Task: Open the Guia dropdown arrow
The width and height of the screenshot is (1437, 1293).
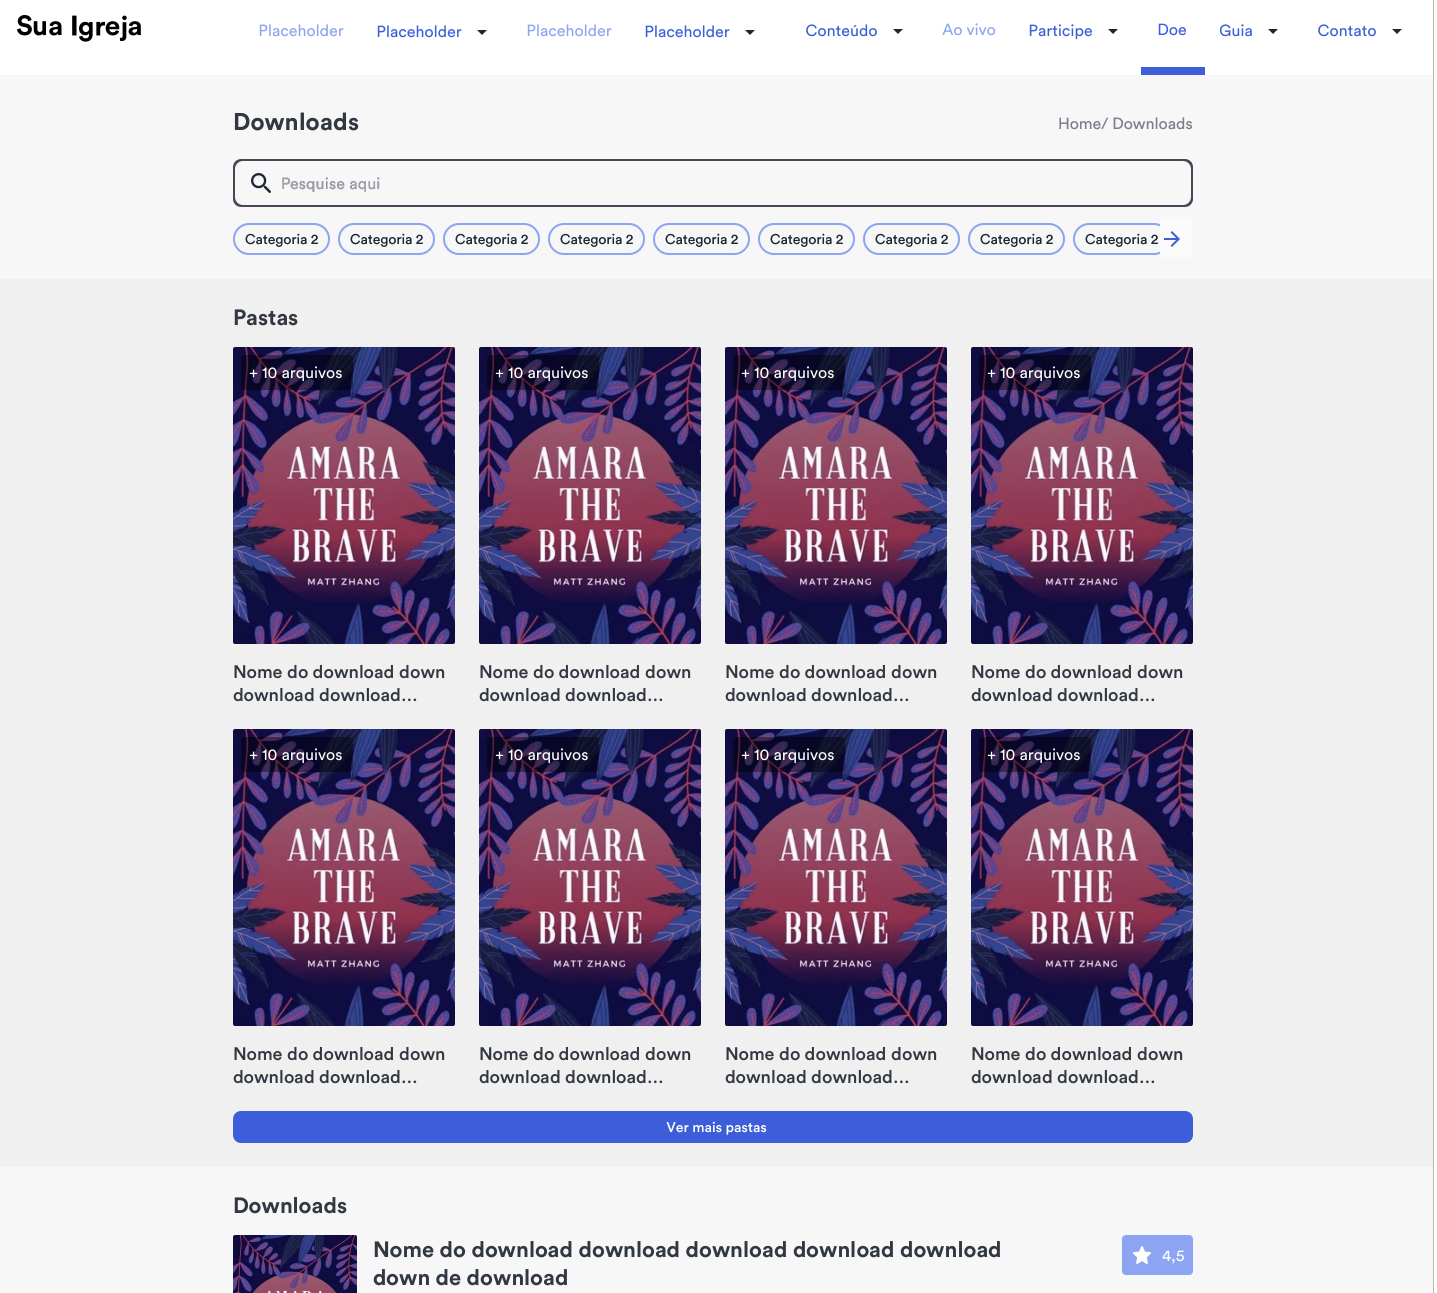Action: point(1273,31)
